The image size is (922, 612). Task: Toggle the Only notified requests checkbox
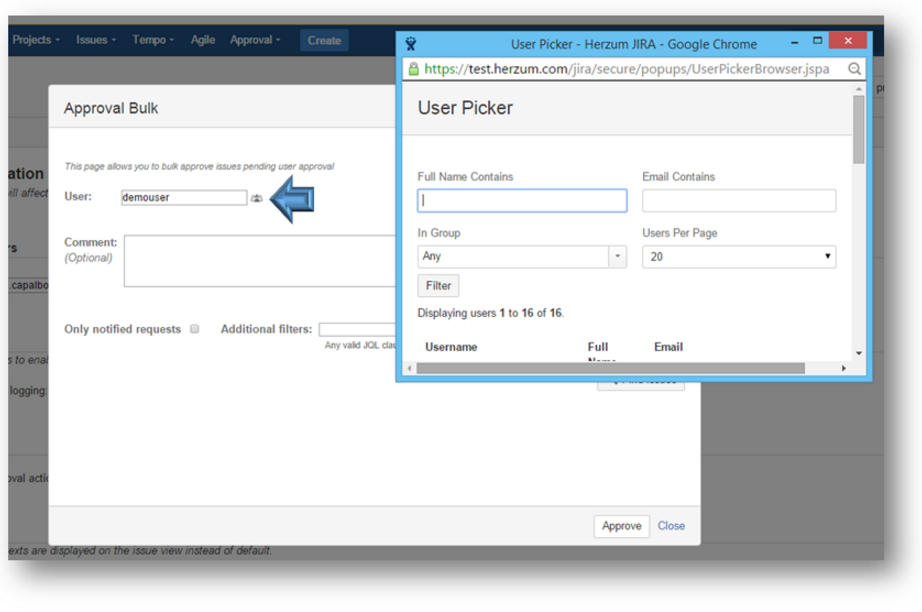pos(195,329)
